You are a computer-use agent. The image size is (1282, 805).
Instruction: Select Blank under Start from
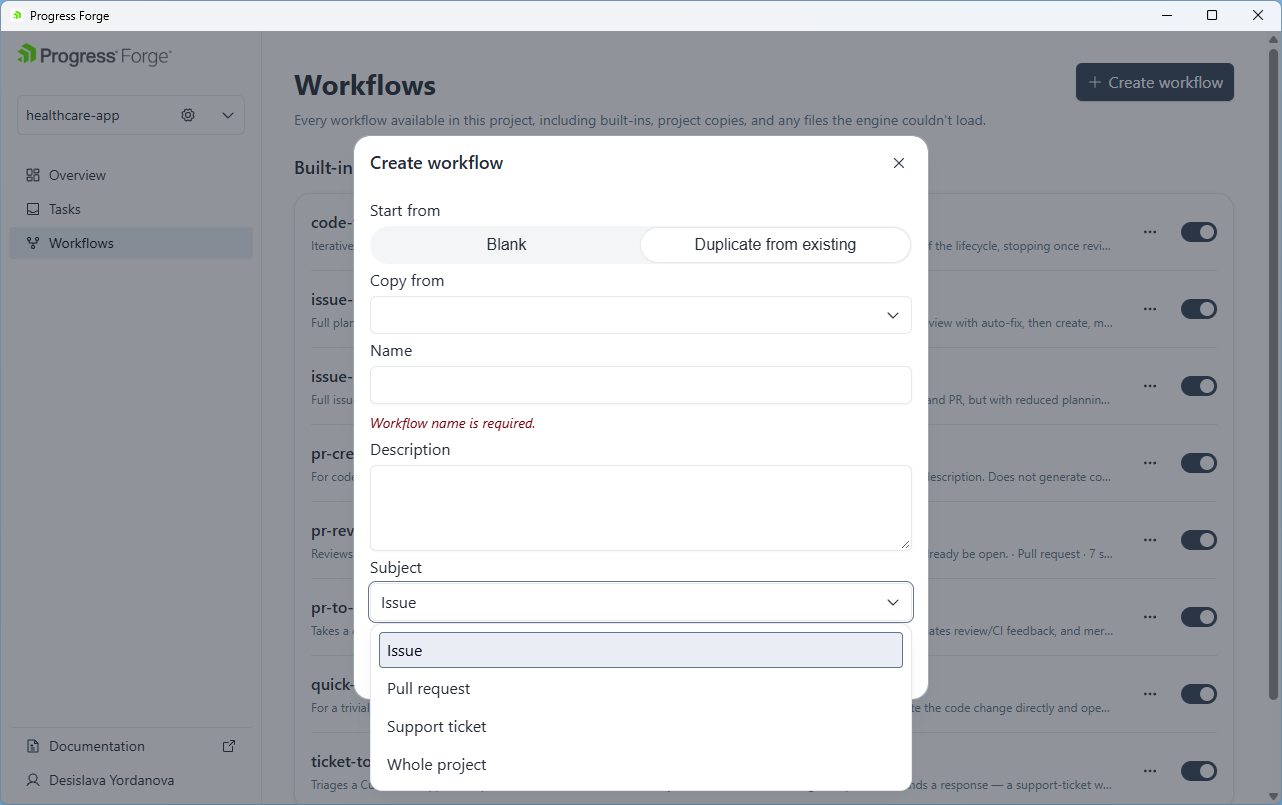click(506, 244)
